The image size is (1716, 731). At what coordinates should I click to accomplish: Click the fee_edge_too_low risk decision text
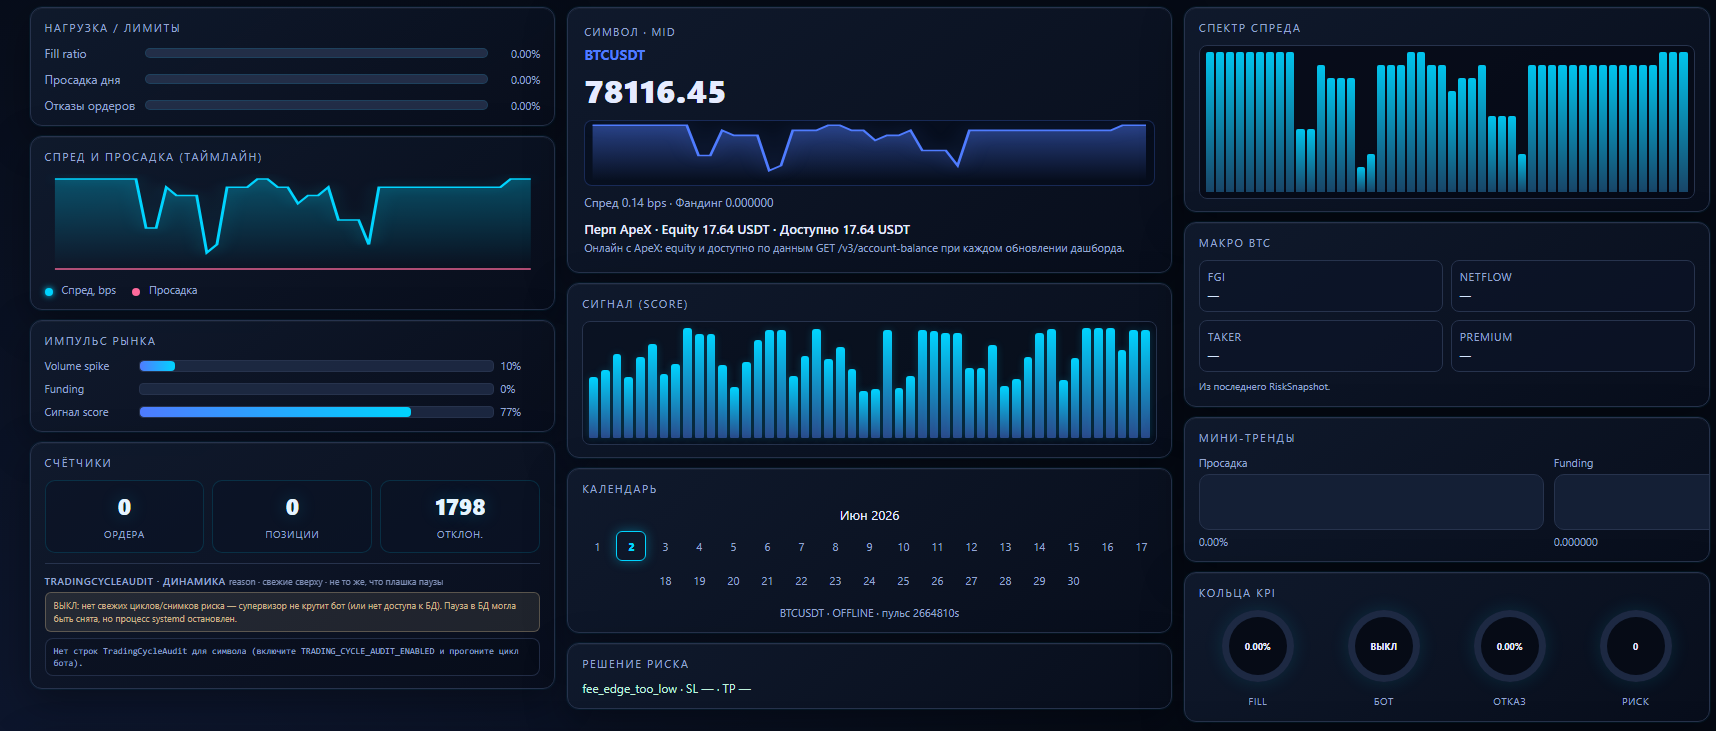pos(666,689)
